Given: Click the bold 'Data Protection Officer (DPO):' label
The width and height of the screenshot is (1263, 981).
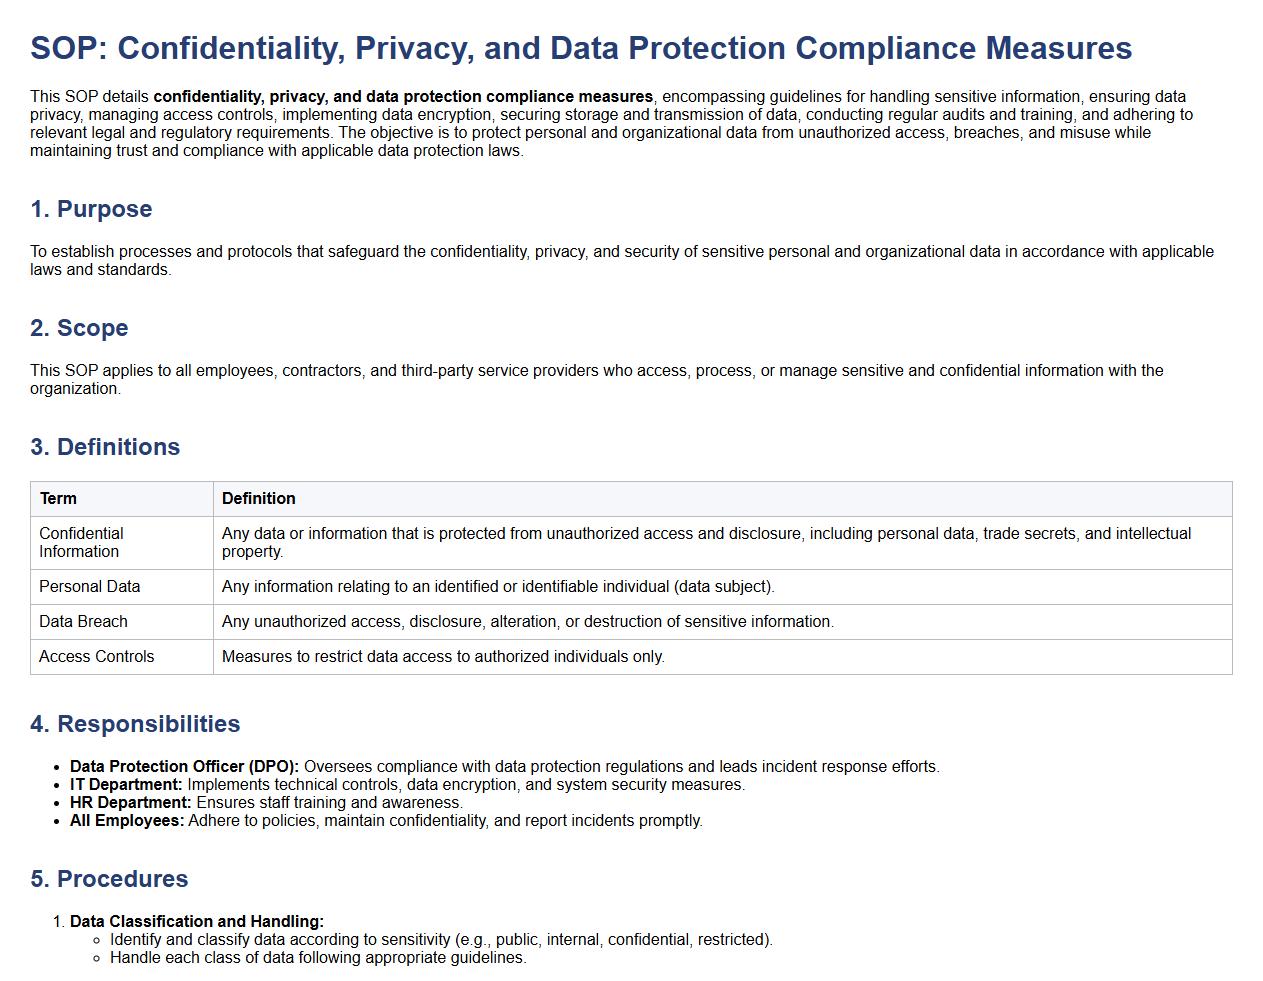Looking at the screenshot, I should tap(184, 766).
